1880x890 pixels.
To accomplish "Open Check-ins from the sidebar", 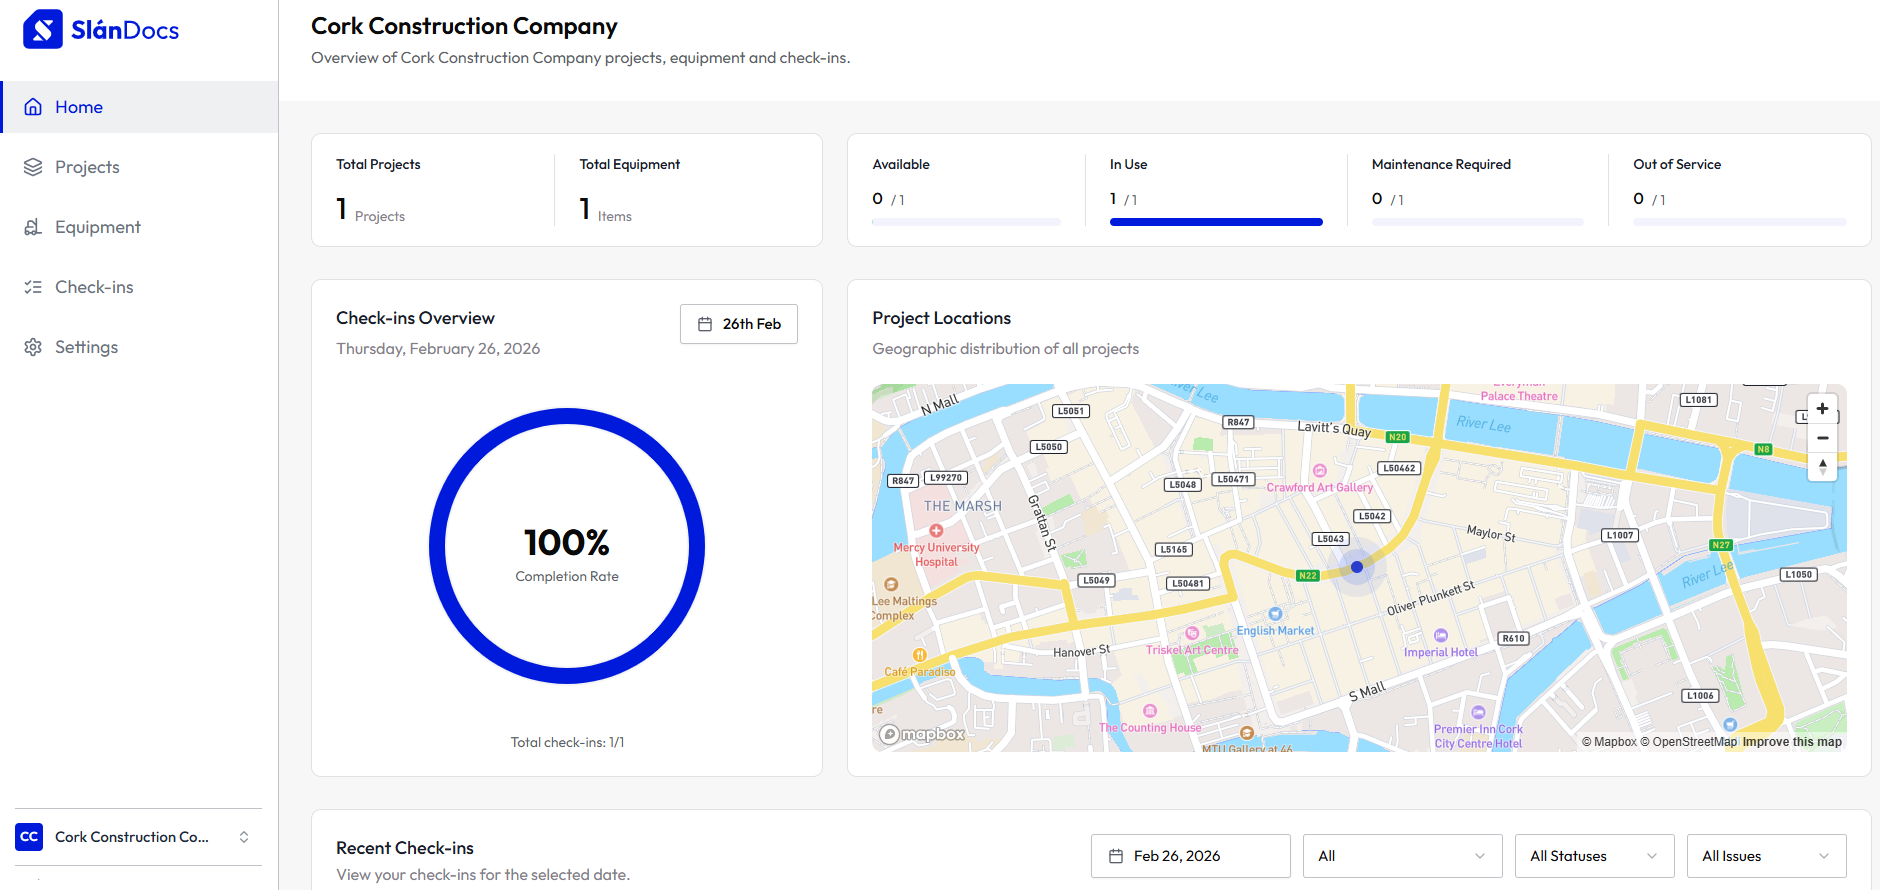I will point(139,287).
